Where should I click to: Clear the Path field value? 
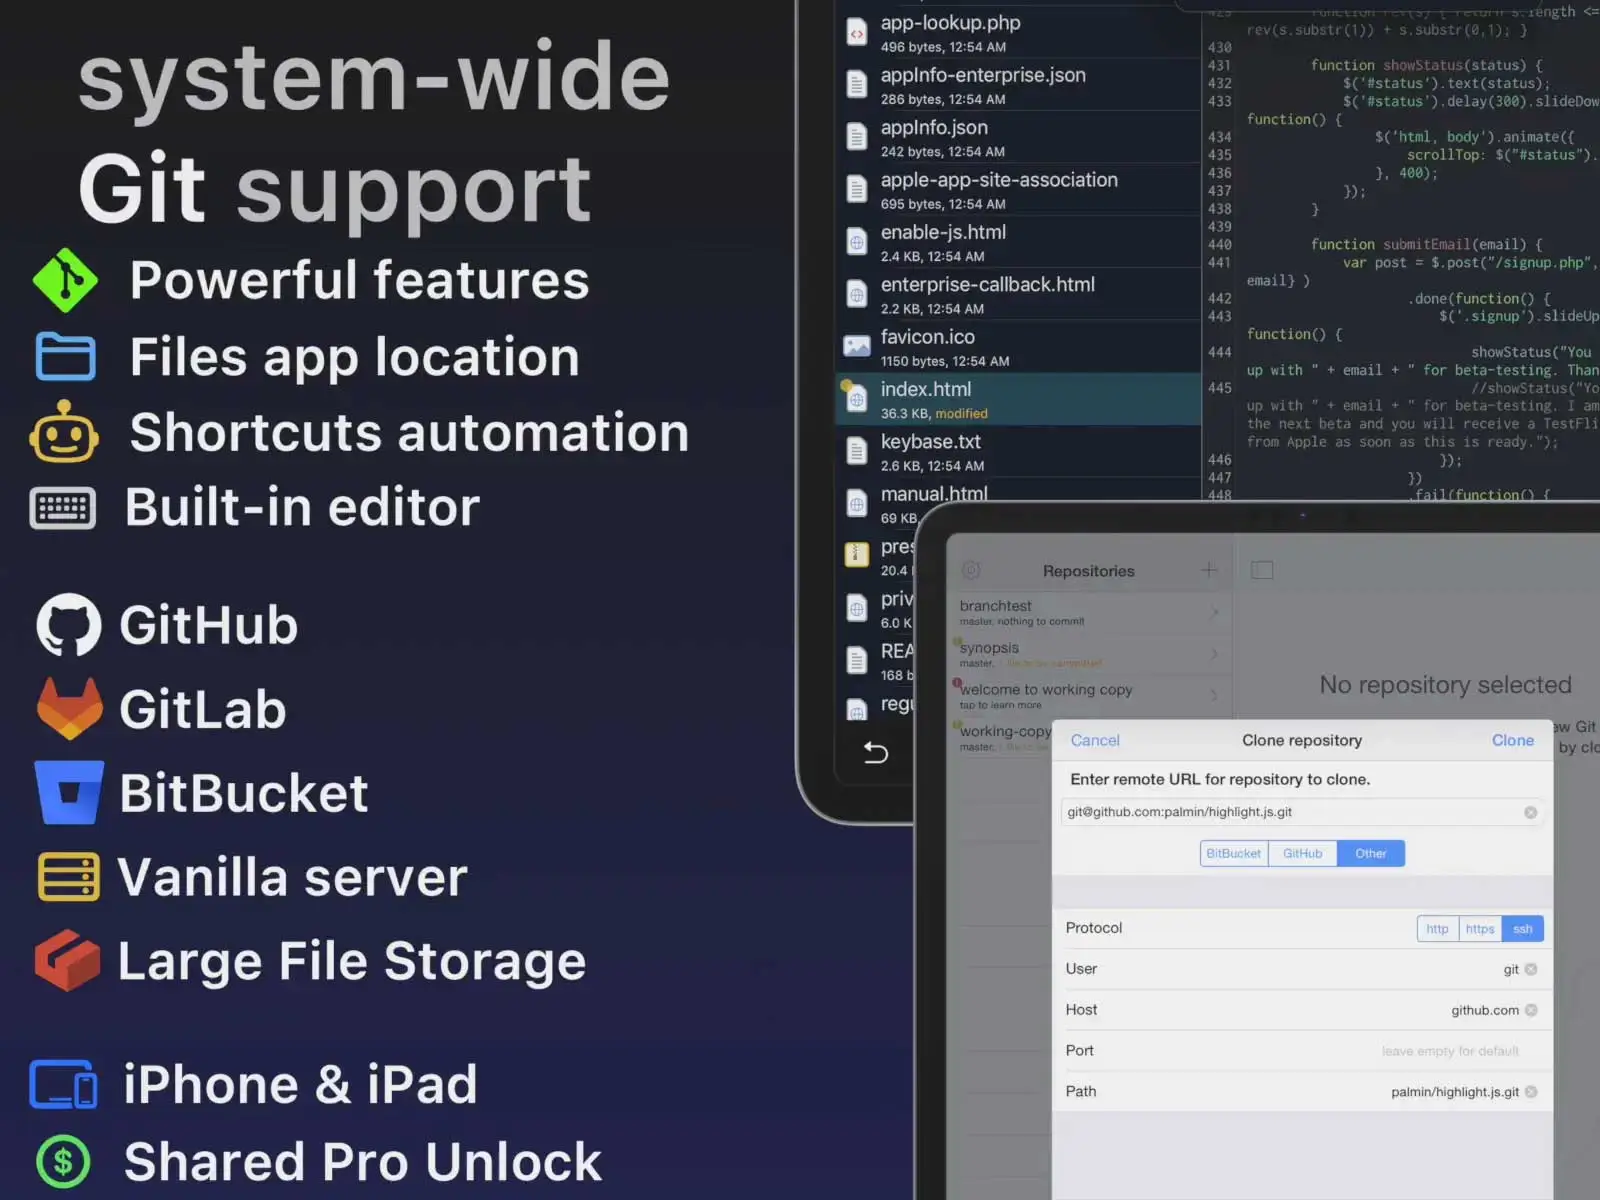pyautogui.click(x=1531, y=1092)
